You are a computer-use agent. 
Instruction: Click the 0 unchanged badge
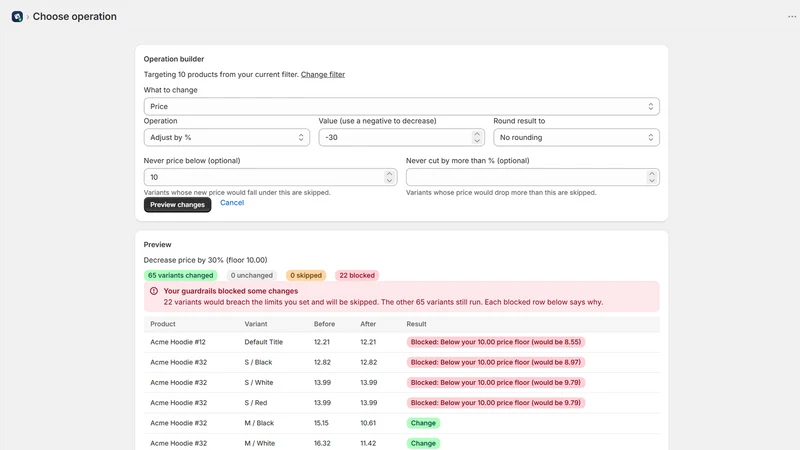(x=252, y=276)
